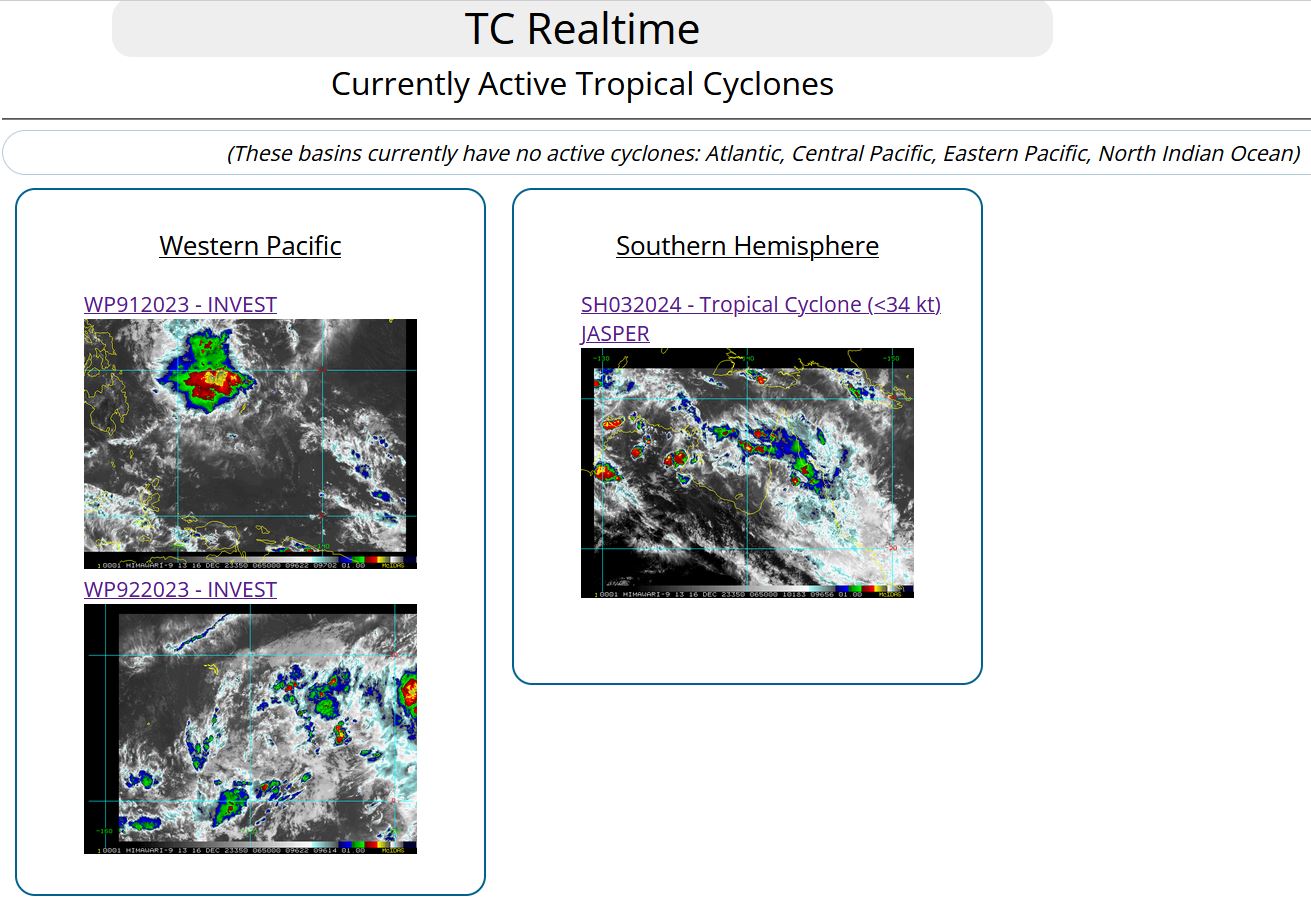Click the JASPER storm name link

(615, 334)
